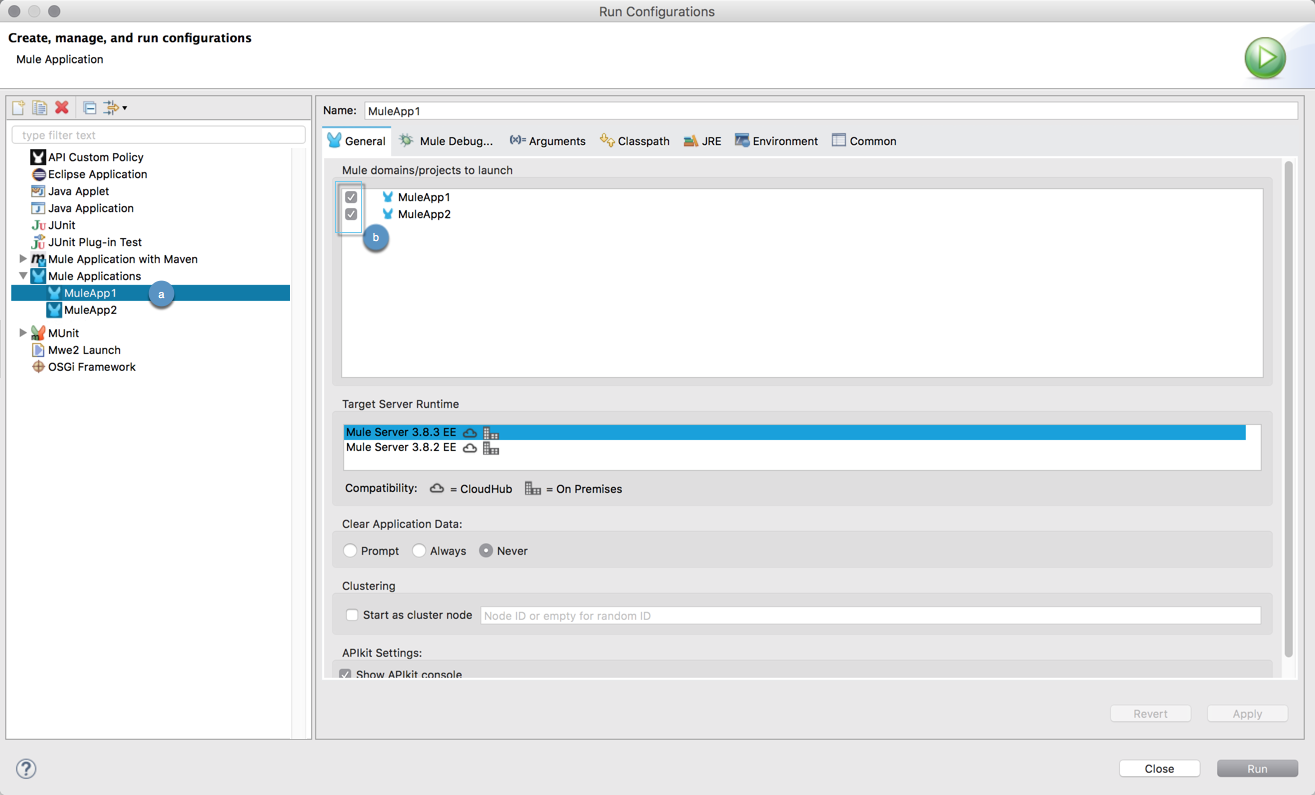This screenshot has height=795, width=1315.
Task: Create a new launch configuration
Action: click(x=17, y=107)
